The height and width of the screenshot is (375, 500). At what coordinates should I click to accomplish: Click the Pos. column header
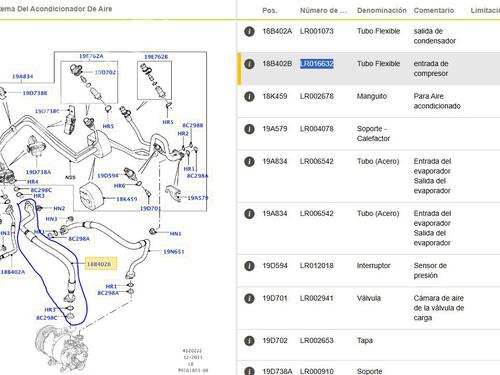pyautogui.click(x=270, y=10)
